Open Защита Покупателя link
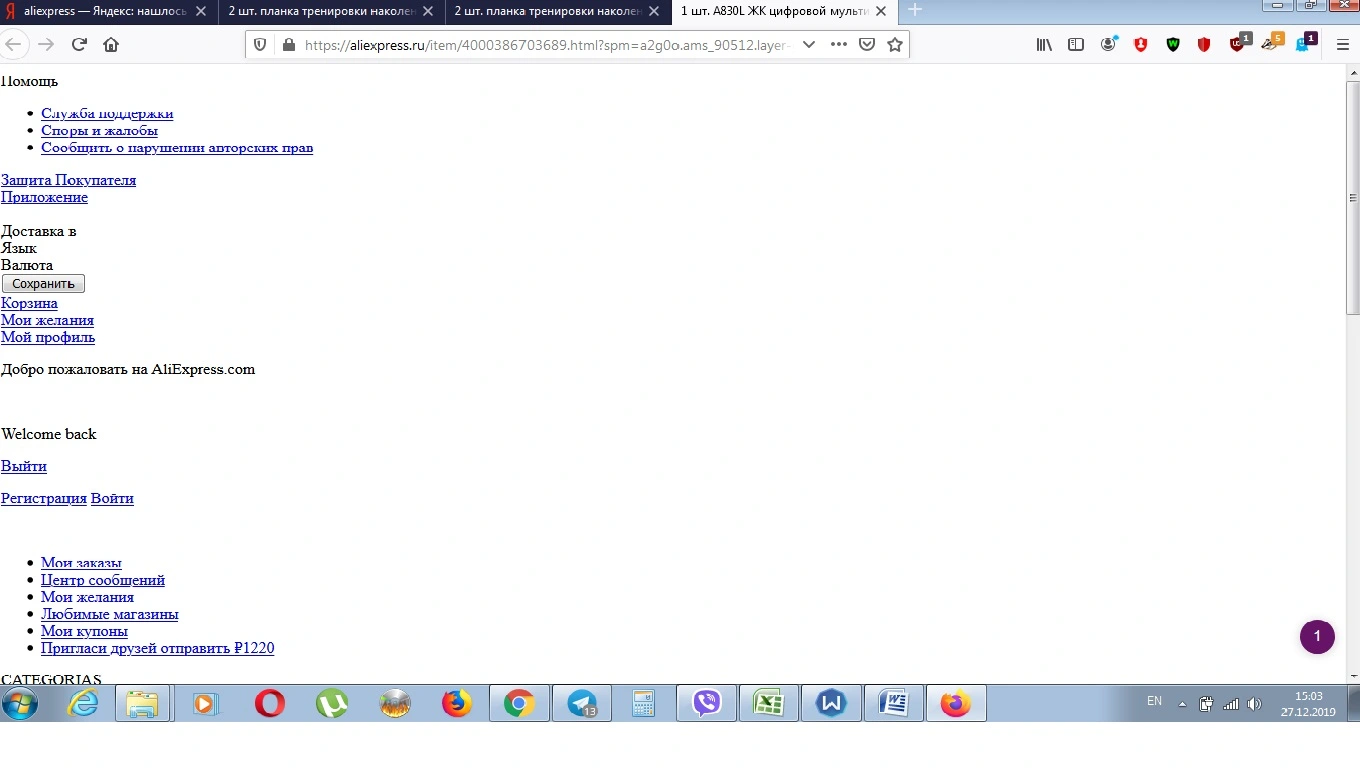 point(68,180)
